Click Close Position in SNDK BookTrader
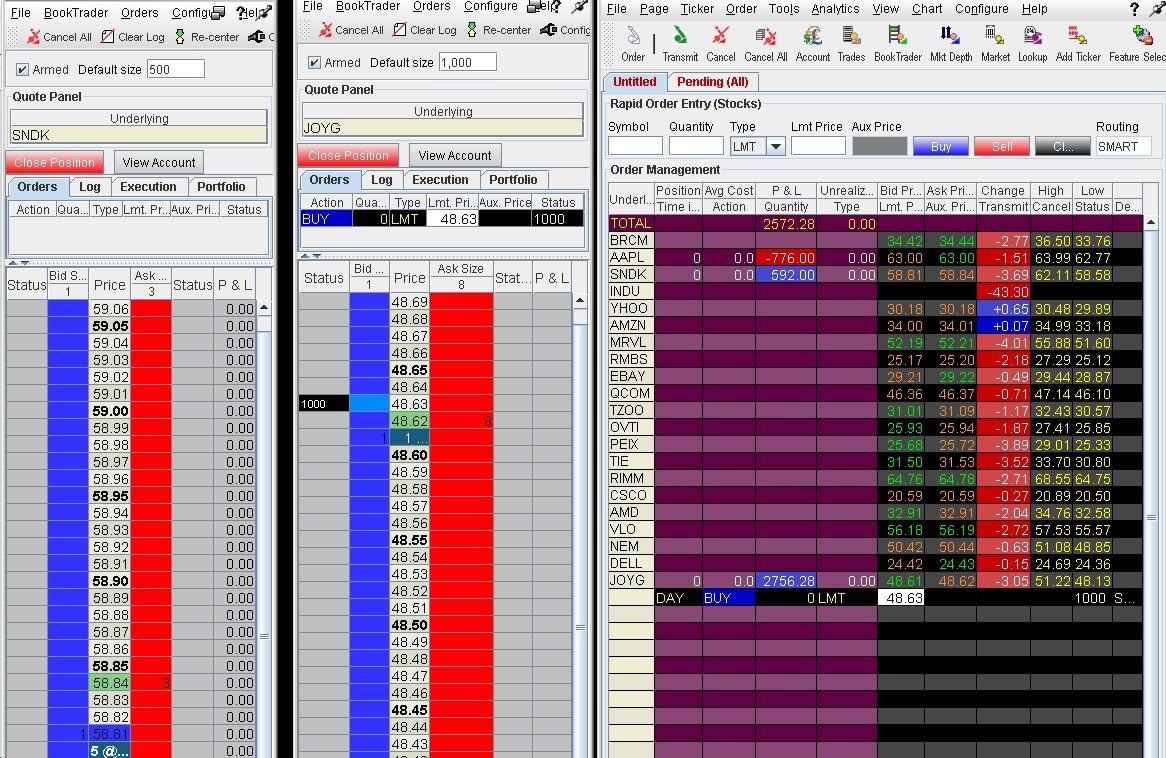Viewport: 1166px width, 758px height. click(x=55, y=163)
